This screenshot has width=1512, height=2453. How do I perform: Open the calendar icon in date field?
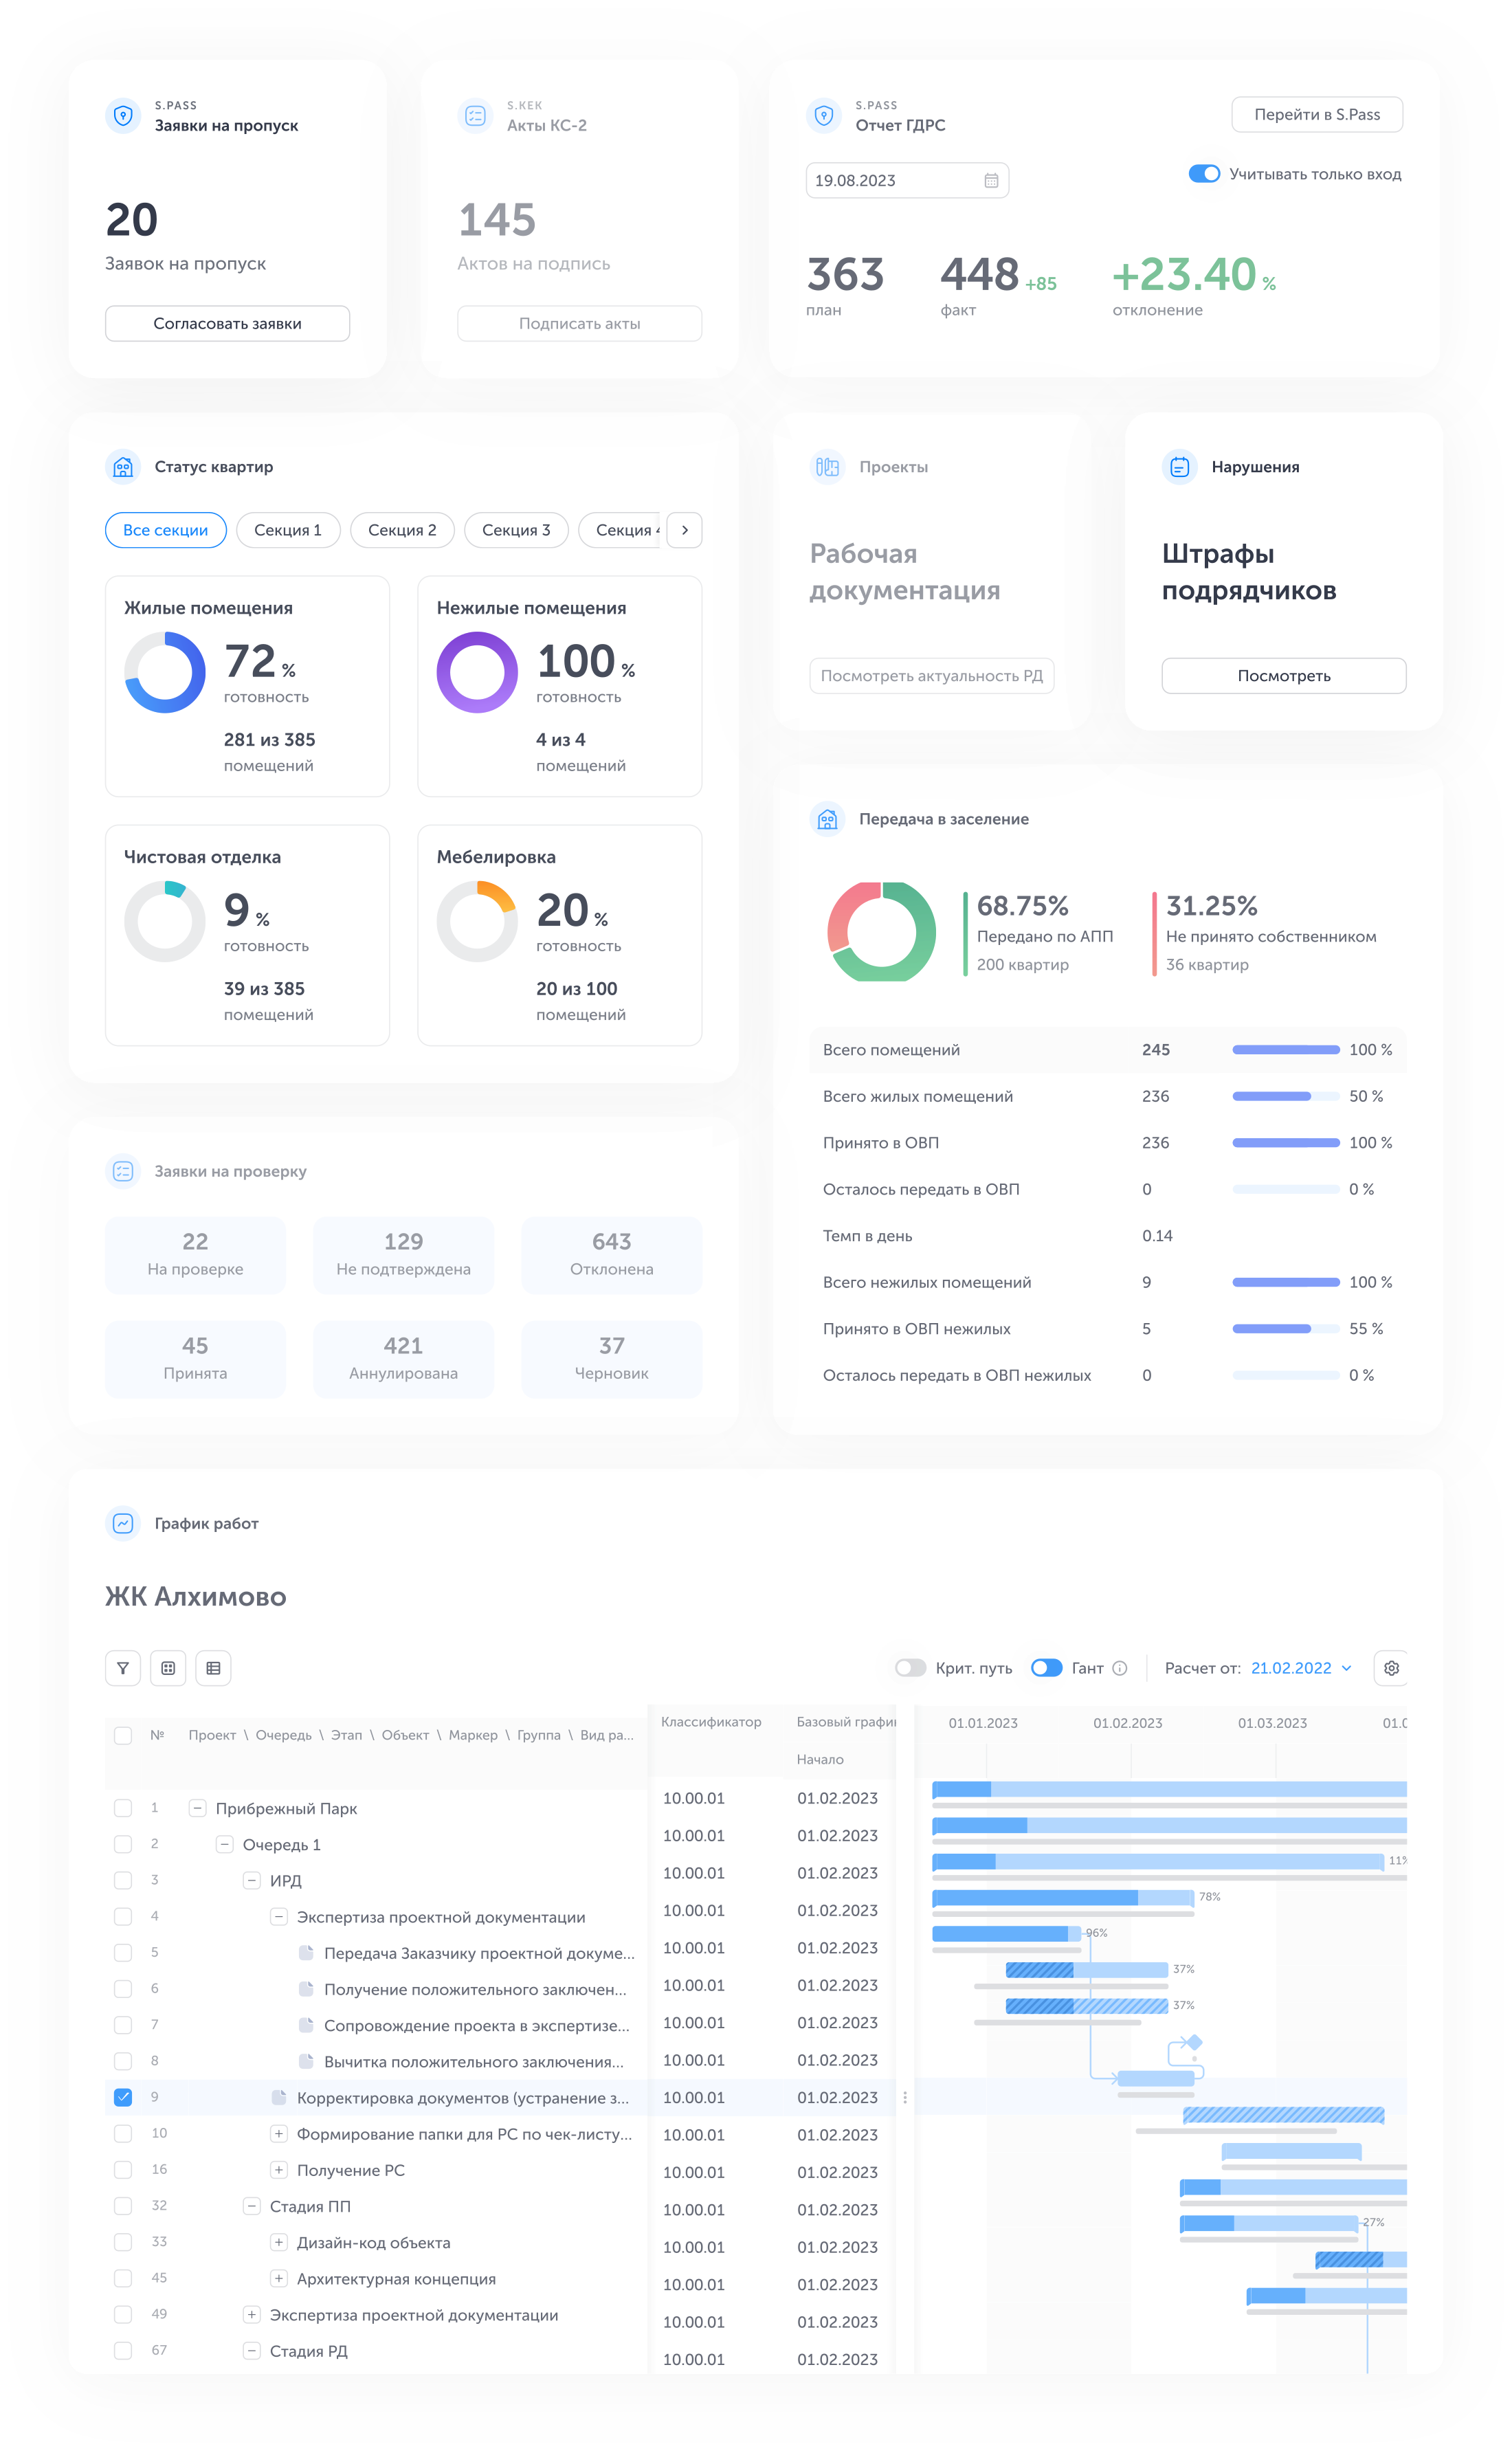[x=991, y=181]
